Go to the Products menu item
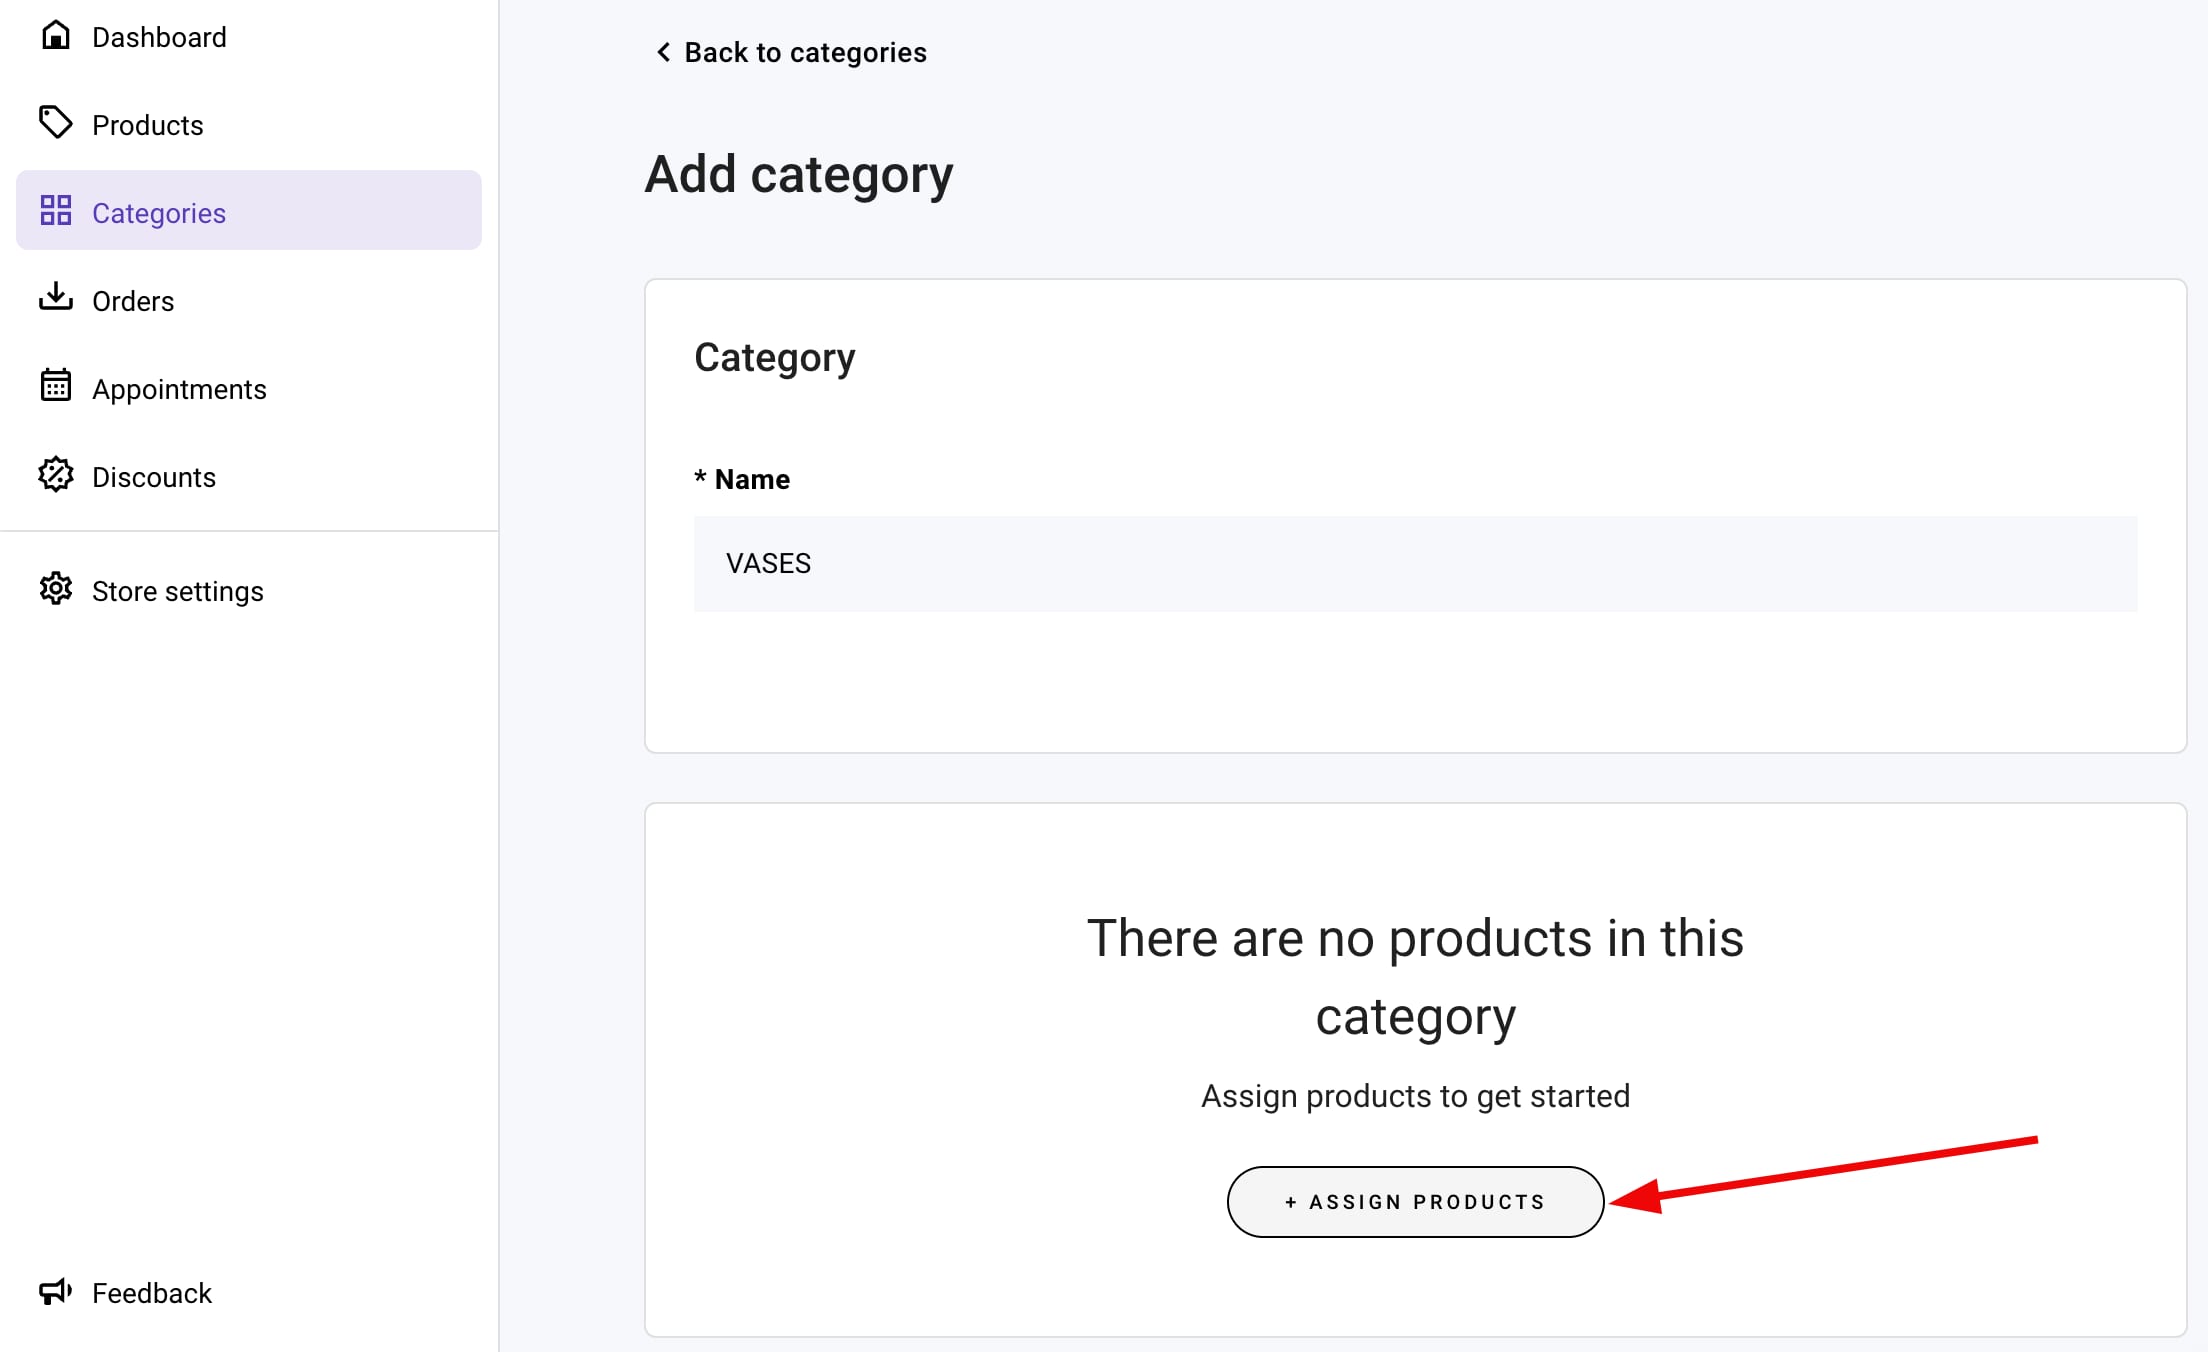 (x=148, y=126)
